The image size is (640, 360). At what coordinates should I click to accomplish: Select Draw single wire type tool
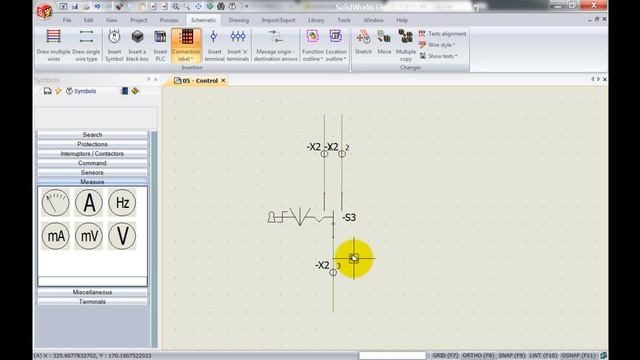[x=86, y=45]
